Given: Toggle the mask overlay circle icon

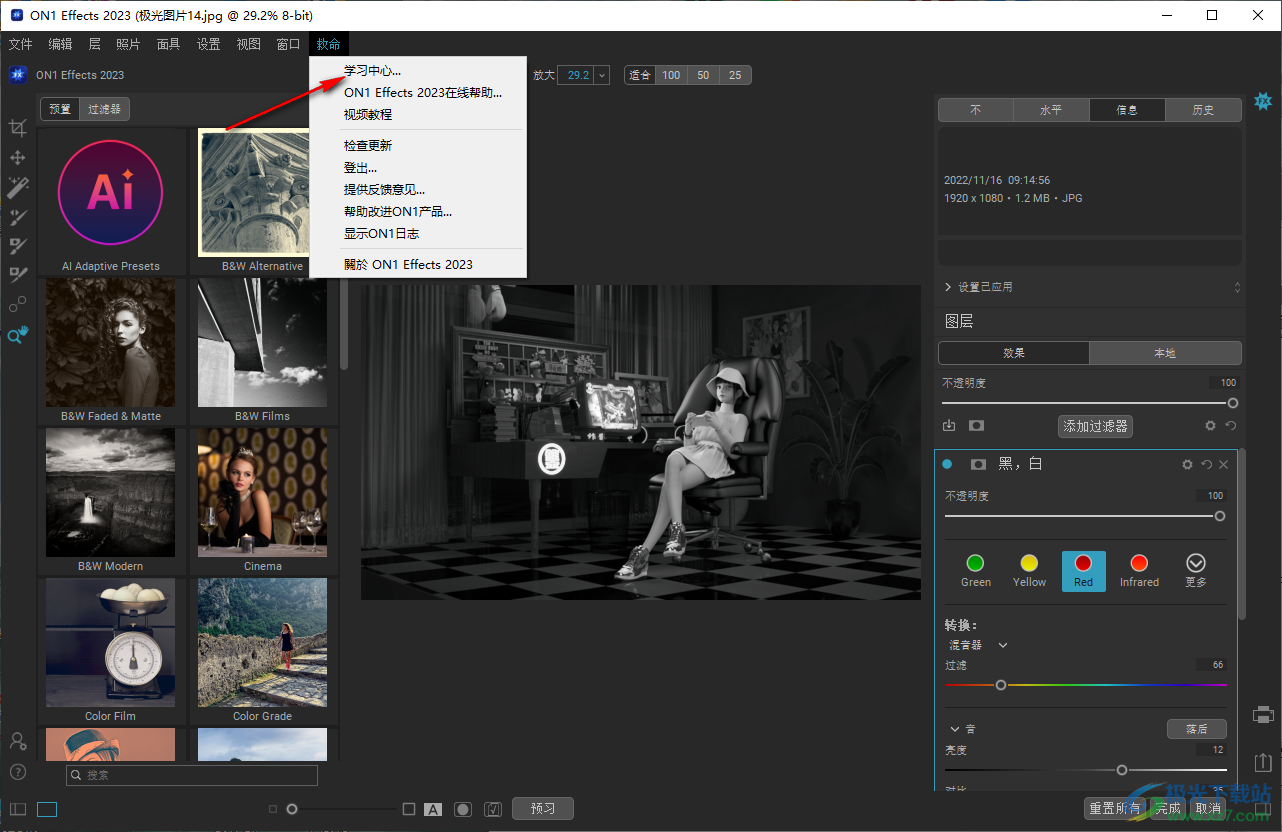Looking at the screenshot, I should (463, 809).
